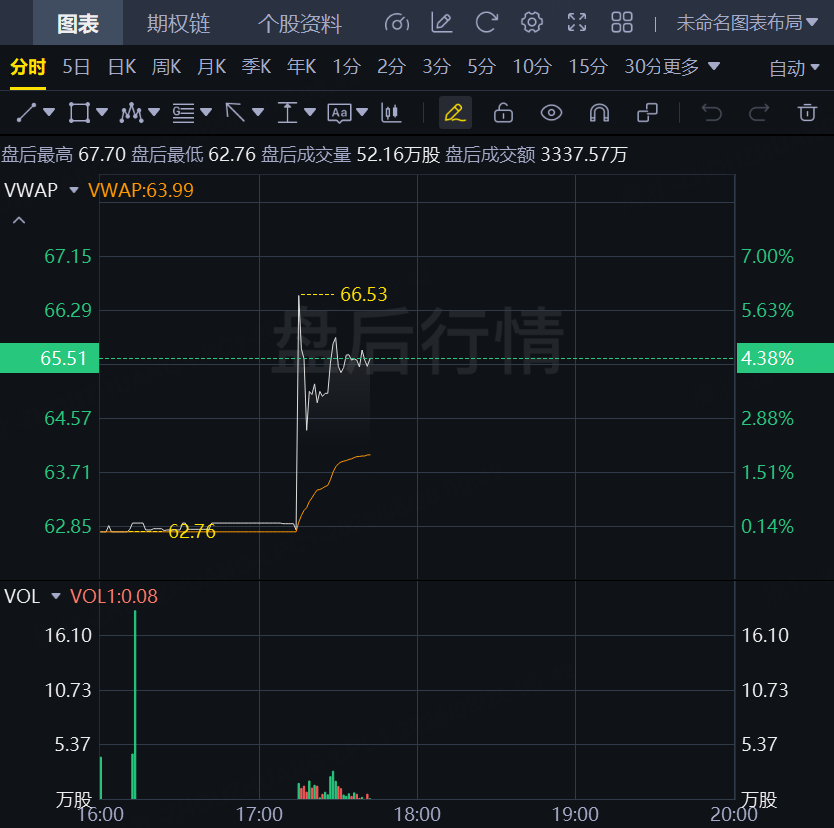The width and height of the screenshot is (834, 828).
Task: Open the 自动 scale dropdown
Action: [794, 68]
